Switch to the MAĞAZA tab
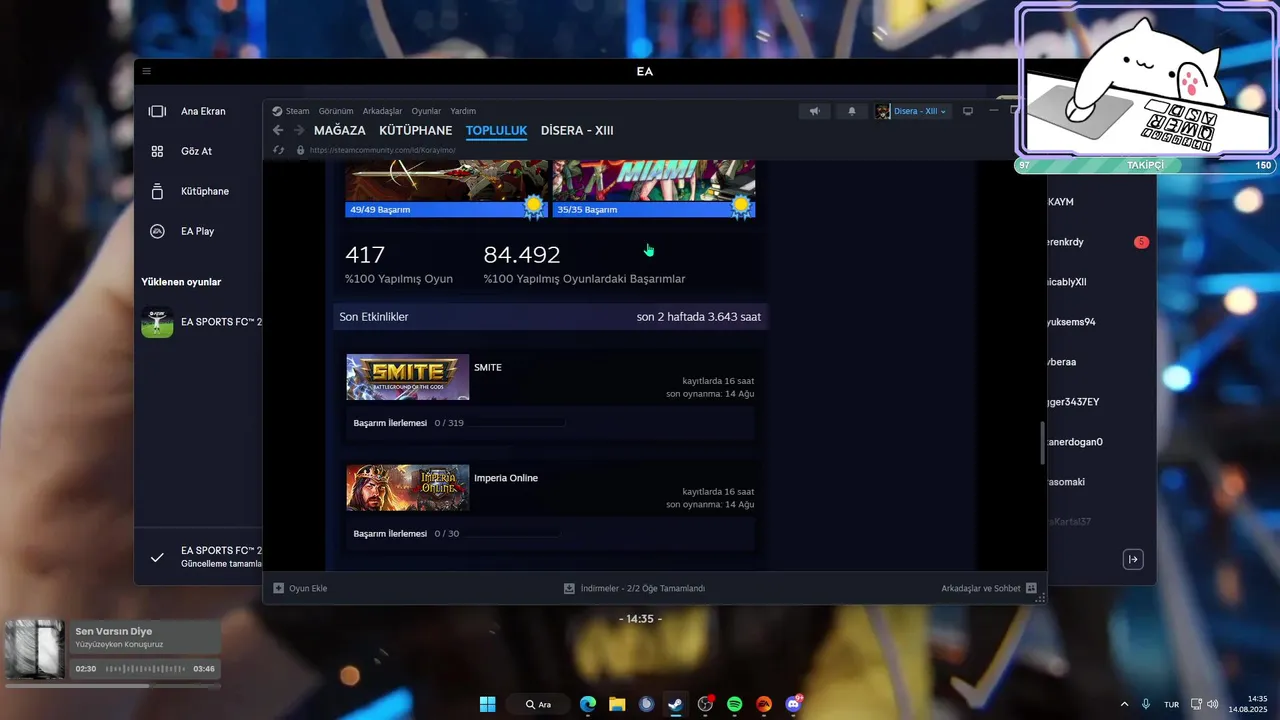Screen dimensions: 1280x720 tap(340, 131)
